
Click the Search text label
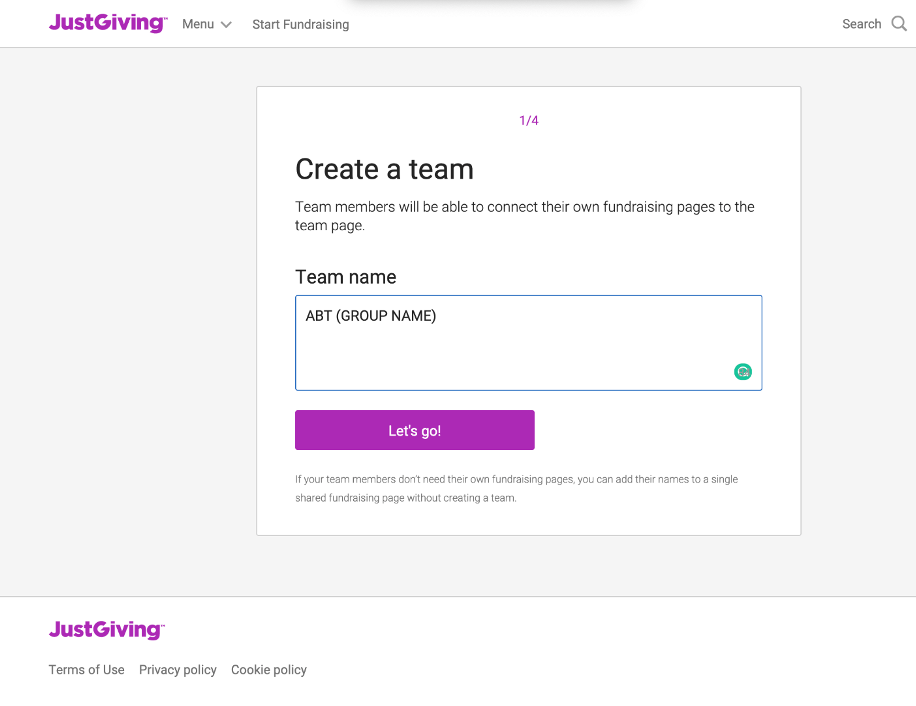(x=861, y=24)
